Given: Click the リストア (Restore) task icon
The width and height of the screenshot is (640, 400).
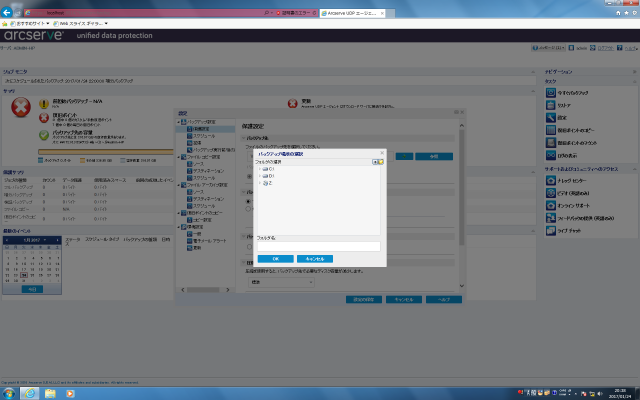Looking at the screenshot, I should click(549, 104).
